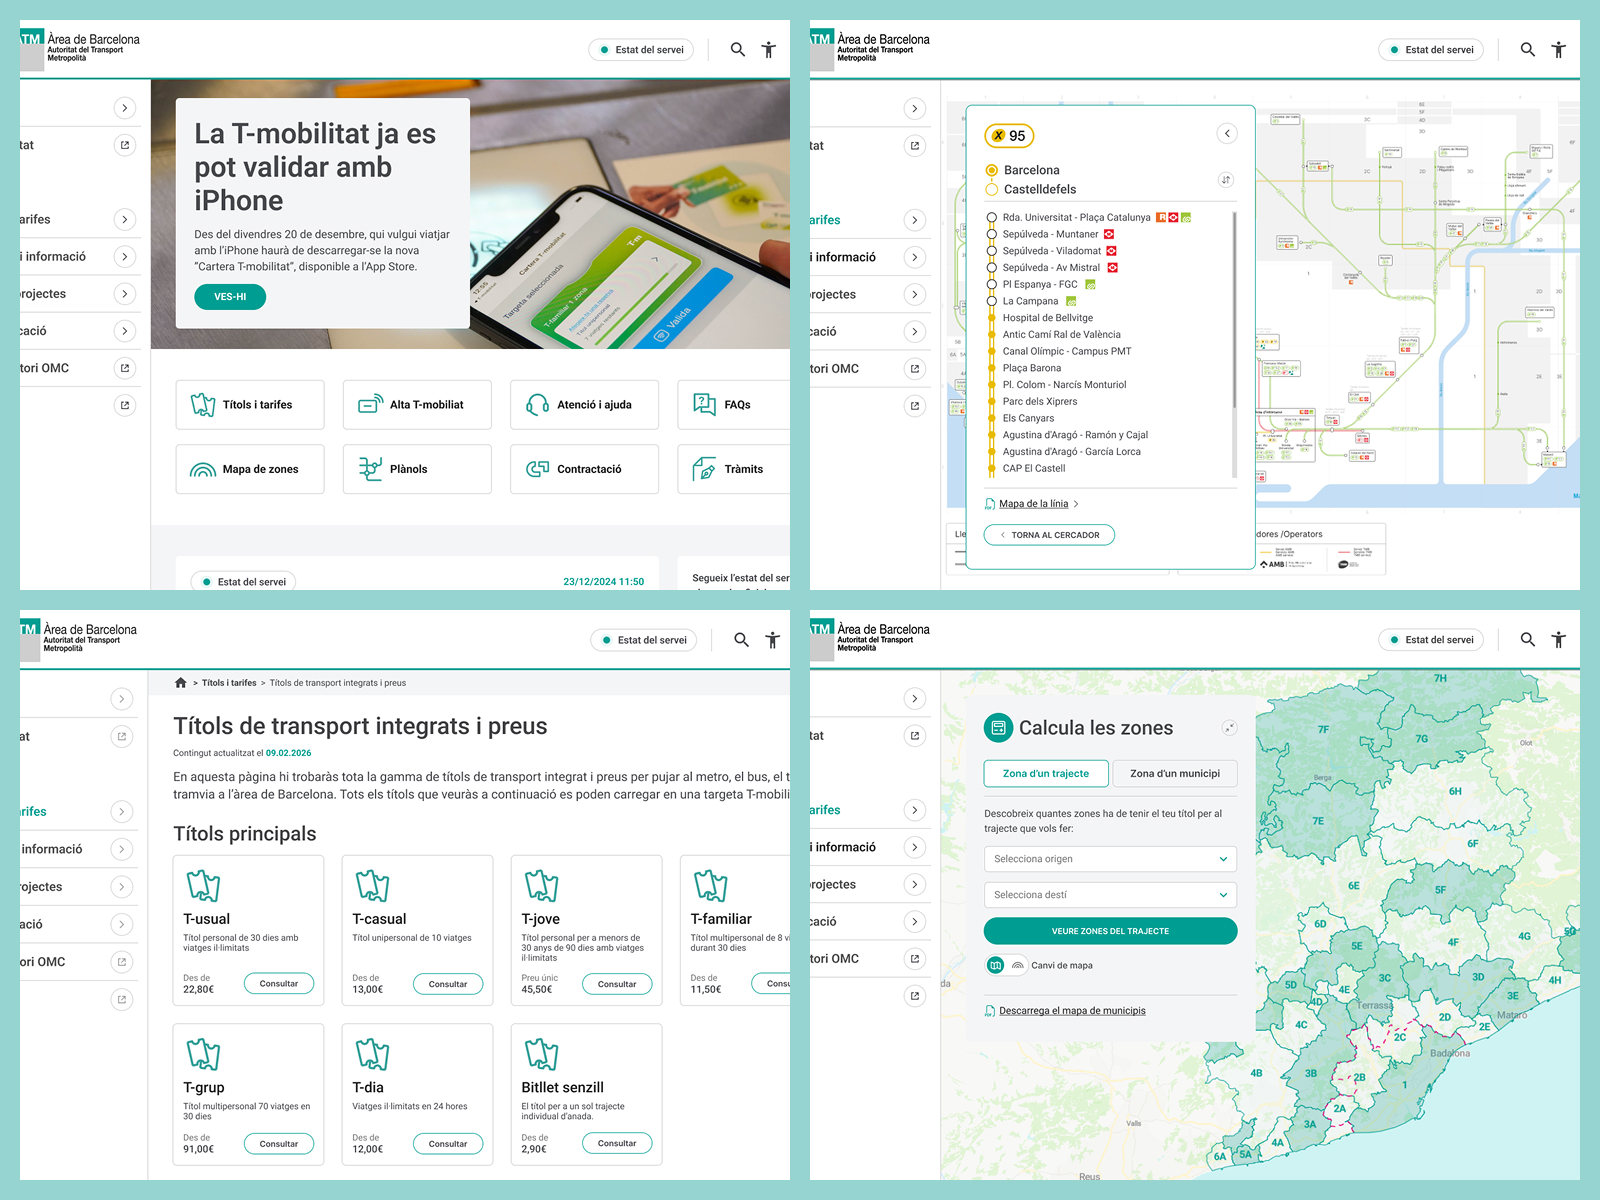
Task: Open the Mapa de la línia link
Action: click(x=1033, y=504)
